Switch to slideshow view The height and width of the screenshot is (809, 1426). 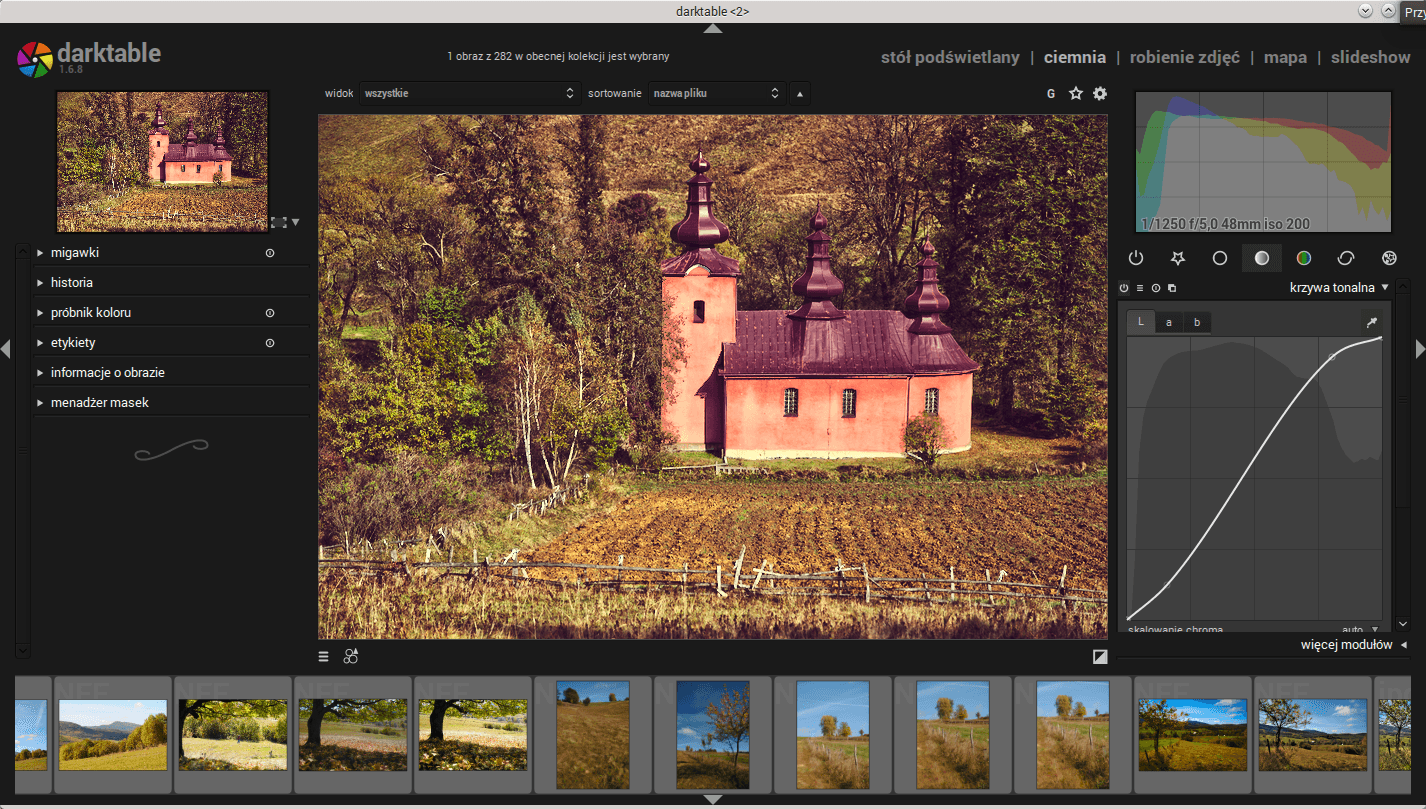tap(1370, 58)
